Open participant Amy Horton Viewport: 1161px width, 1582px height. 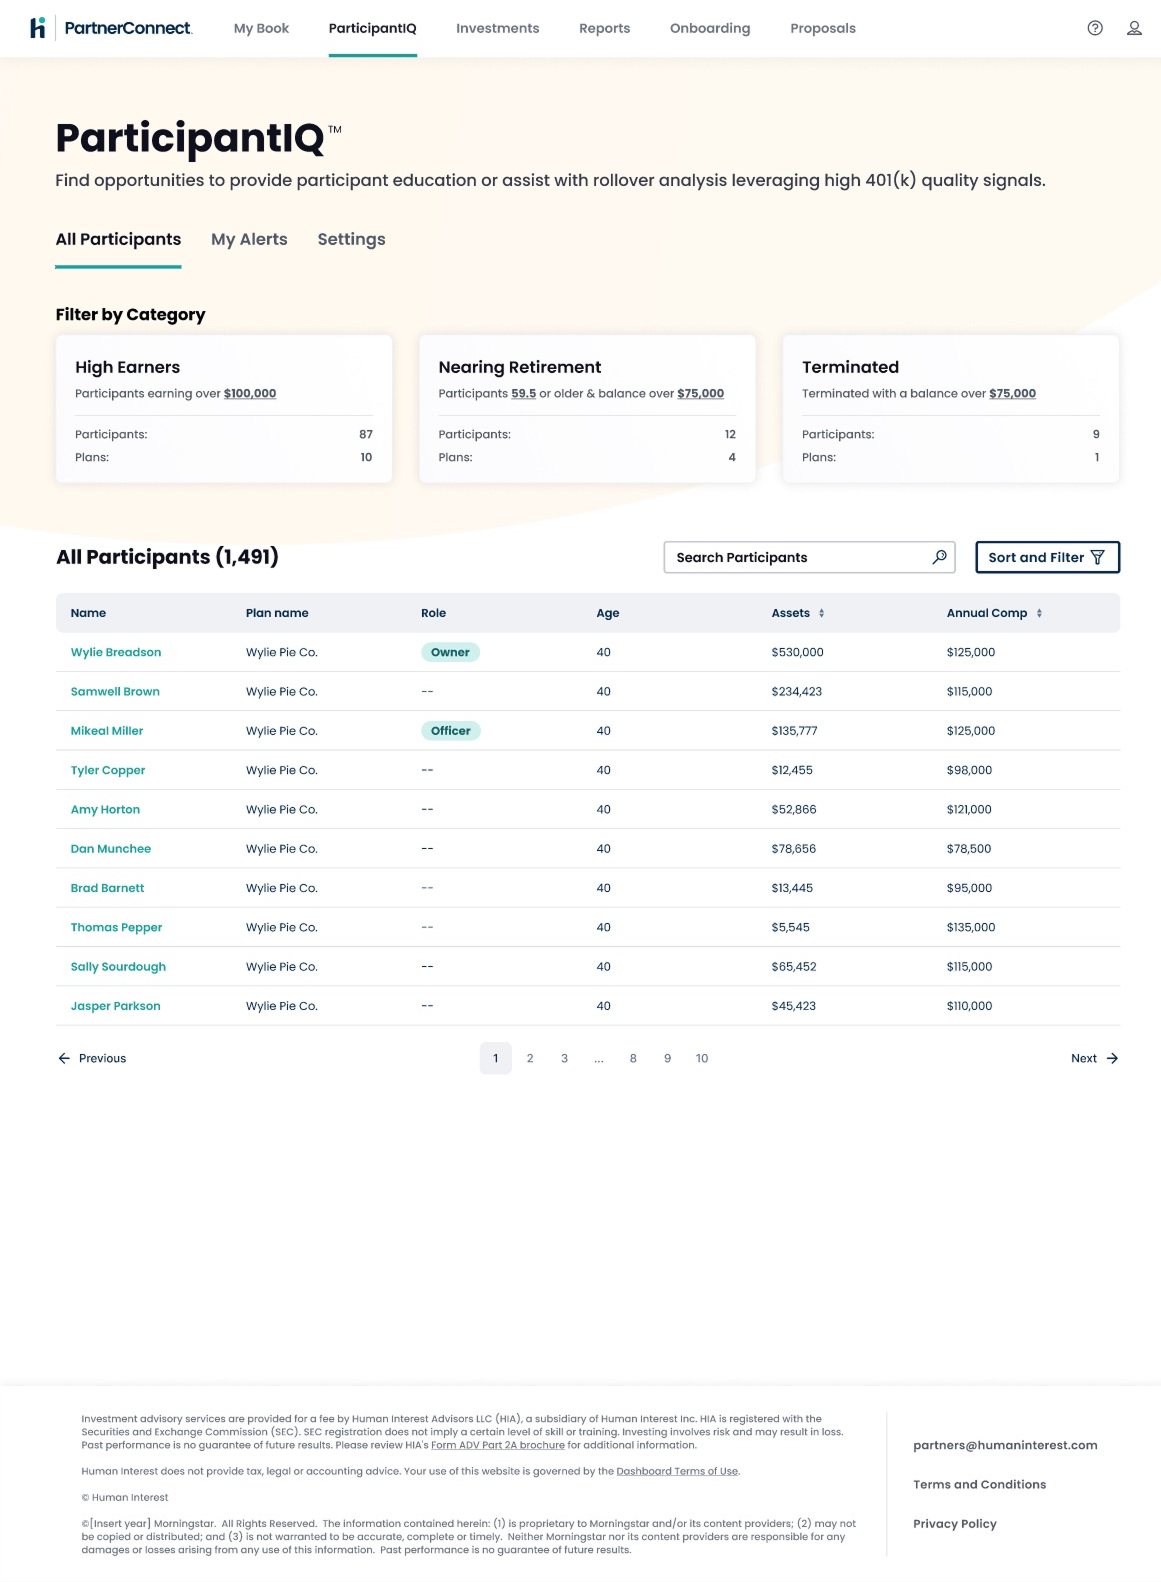(x=105, y=809)
